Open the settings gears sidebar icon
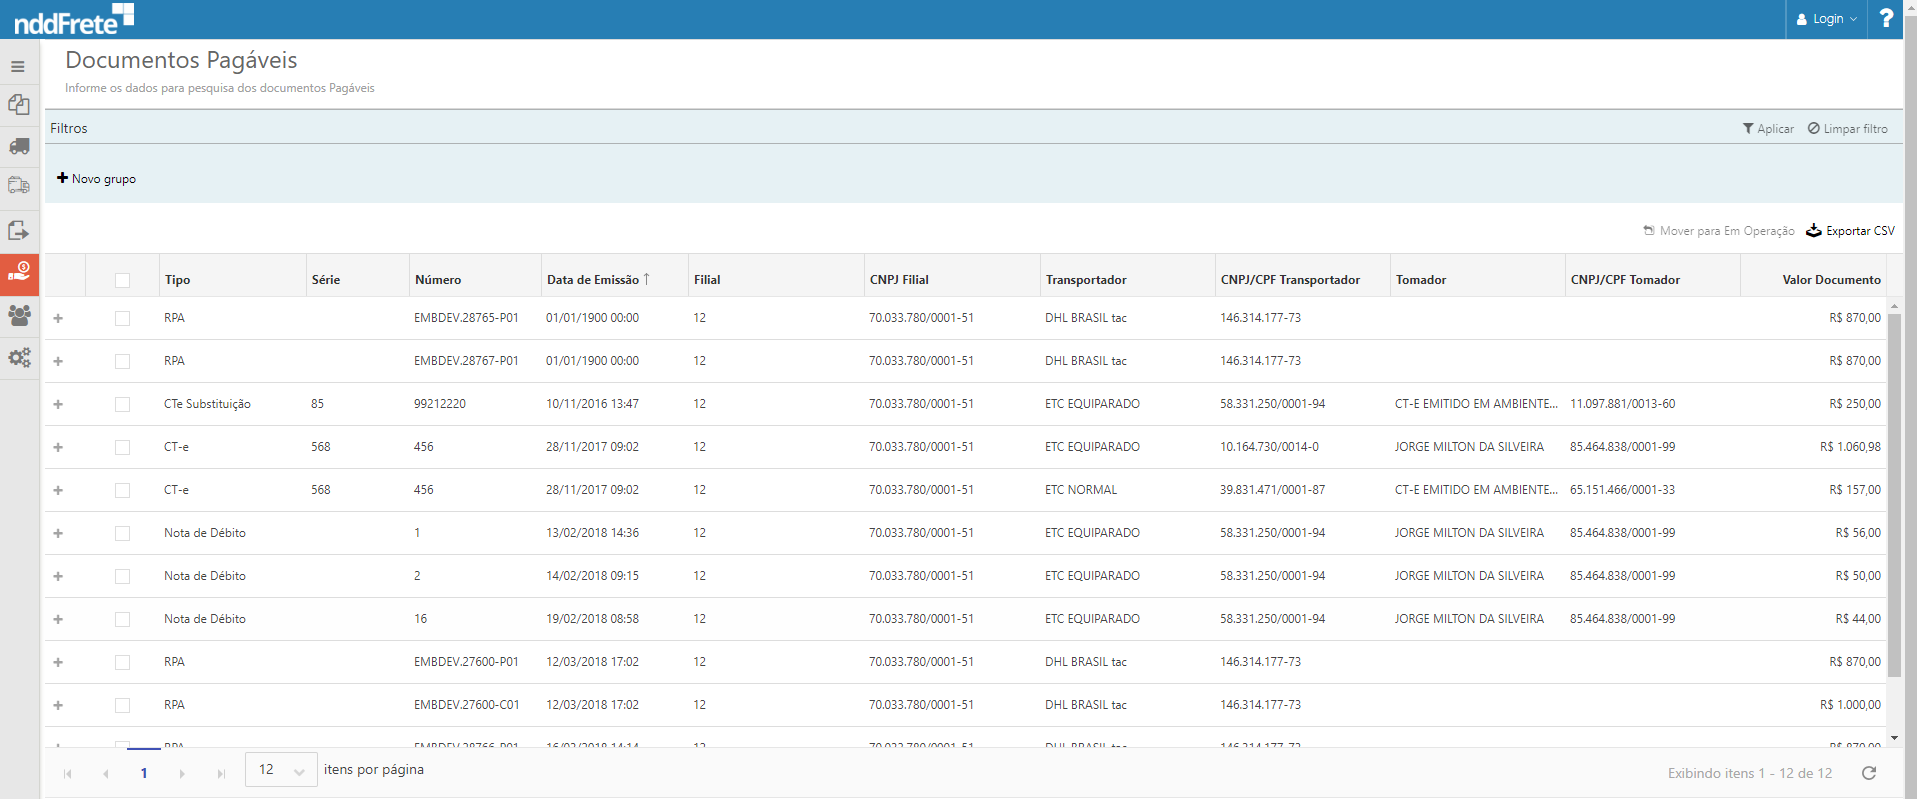The image size is (1917, 801). tap(19, 357)
